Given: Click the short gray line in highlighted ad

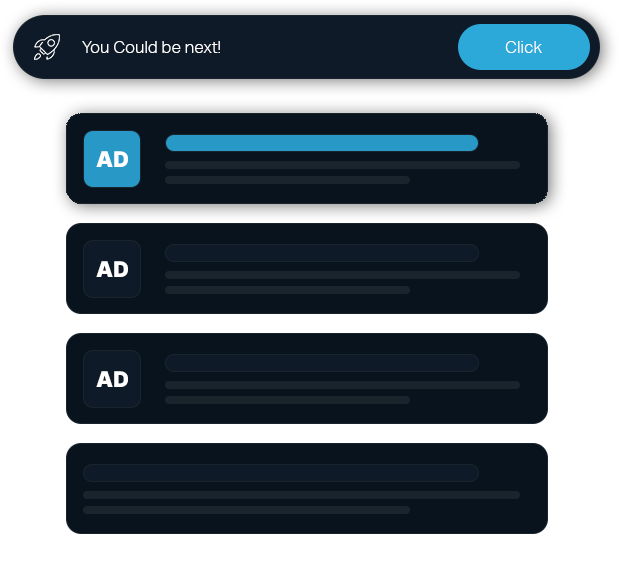Looking at the screenshot, I should click(x=287, y=180).
